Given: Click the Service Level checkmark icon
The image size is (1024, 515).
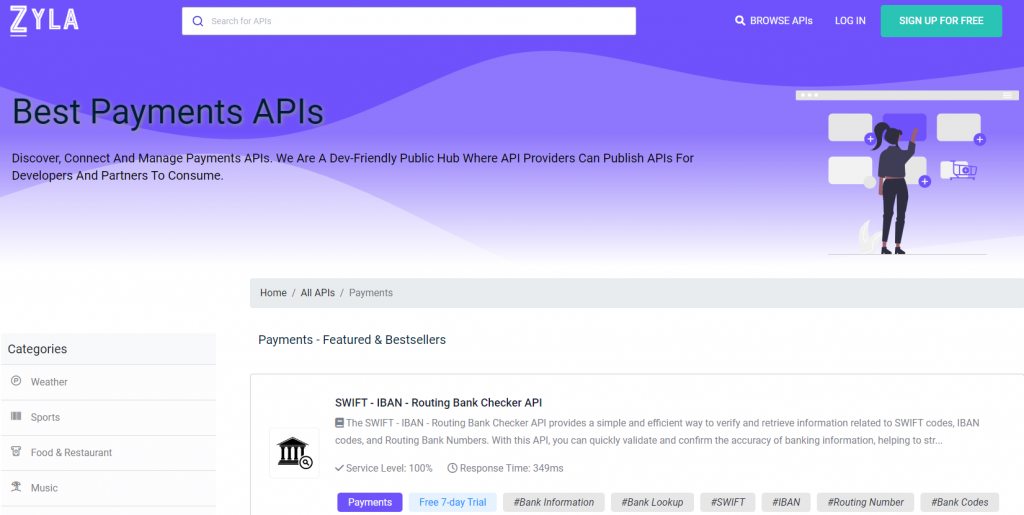Looking at the screenshot, I should pyautogui.click(x=340, y=468).
